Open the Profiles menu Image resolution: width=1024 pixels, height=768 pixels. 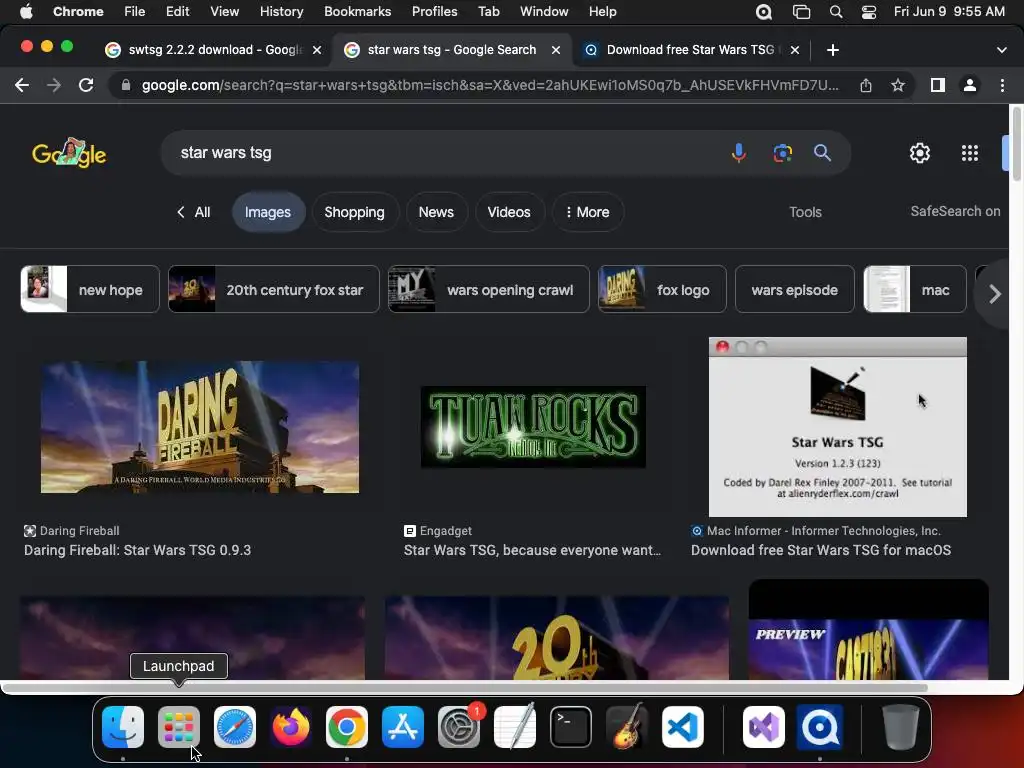(x=434, y=12)
